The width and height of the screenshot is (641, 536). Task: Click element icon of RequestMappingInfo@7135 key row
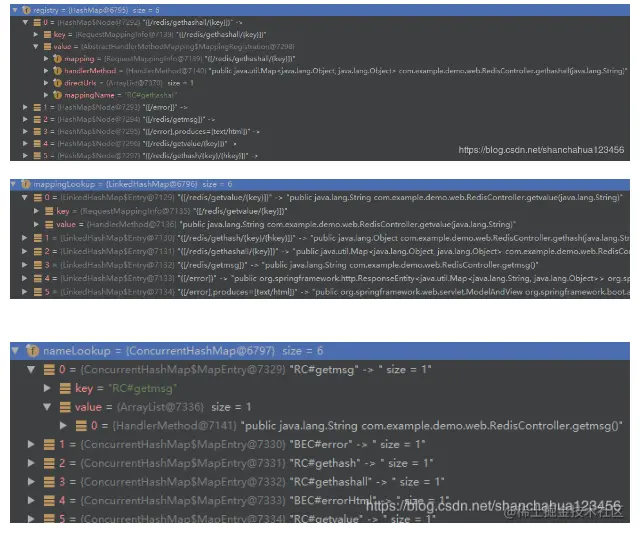49,211
